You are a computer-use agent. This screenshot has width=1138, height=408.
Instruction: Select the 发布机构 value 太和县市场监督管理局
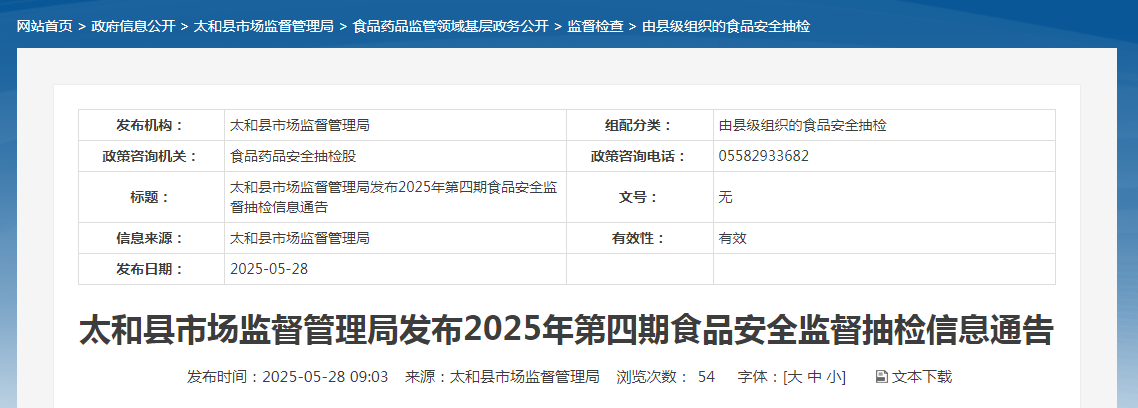pos(300,126)
